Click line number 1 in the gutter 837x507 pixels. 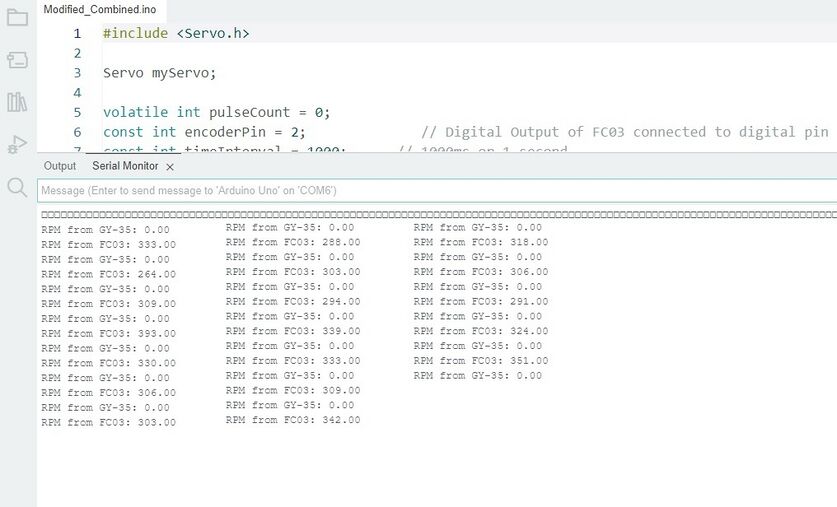(77, 33)
